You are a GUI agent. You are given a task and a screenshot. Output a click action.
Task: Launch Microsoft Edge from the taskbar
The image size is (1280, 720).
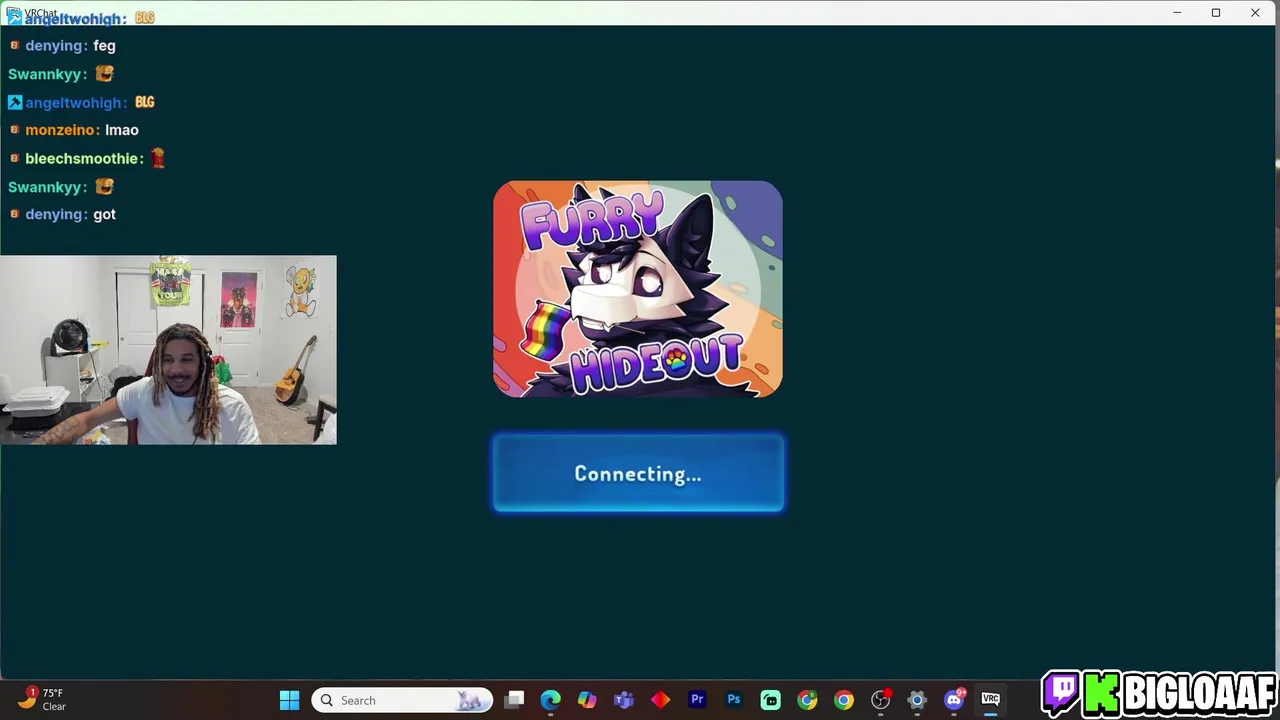pyautogui.click(x=551, y=700)
